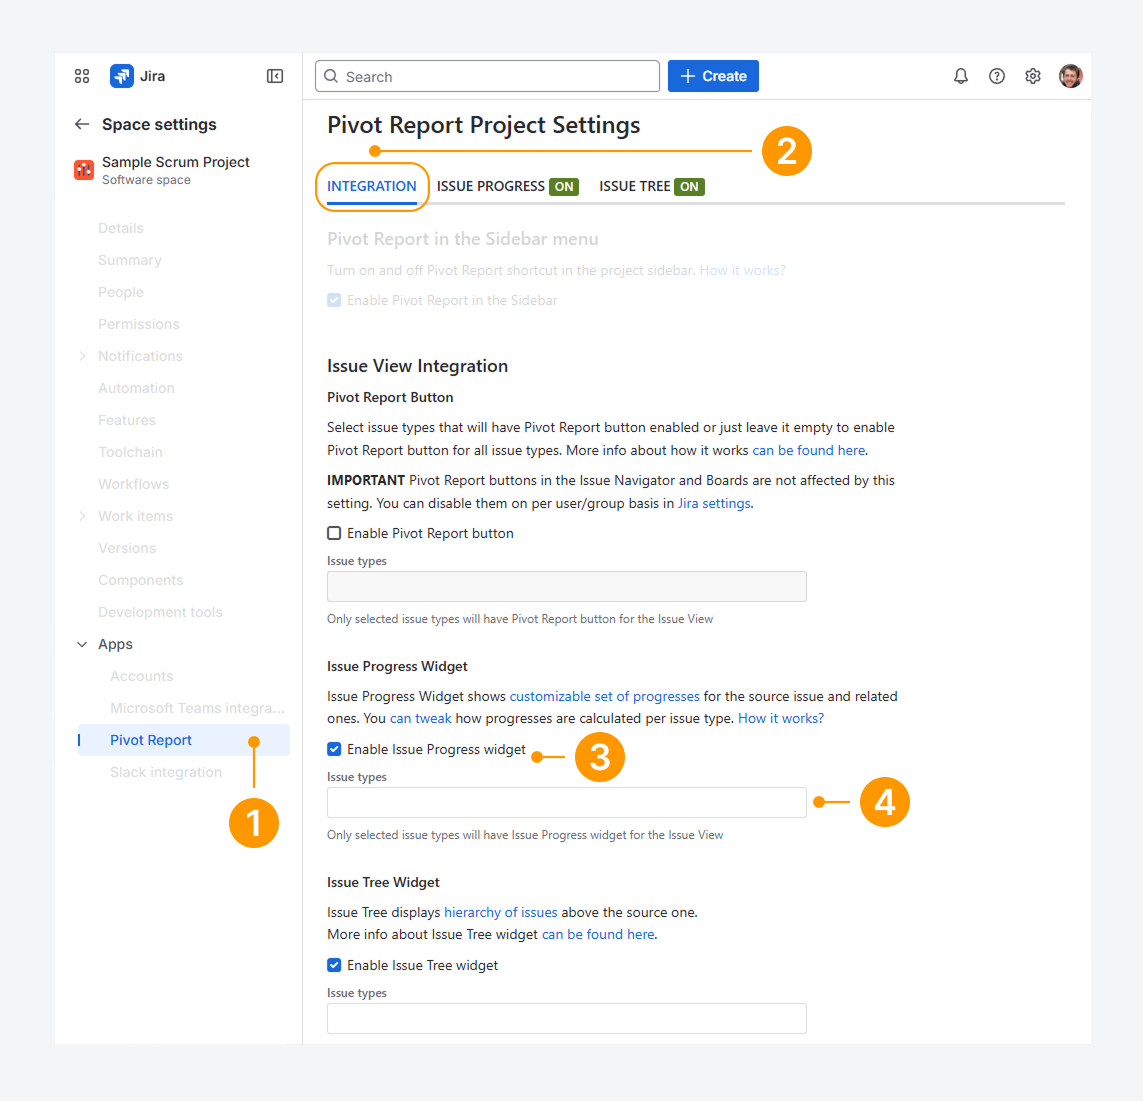Collapse the Apps section chevron
The height and width of the screenshot is (1101, 1143).
coord(82,645)
